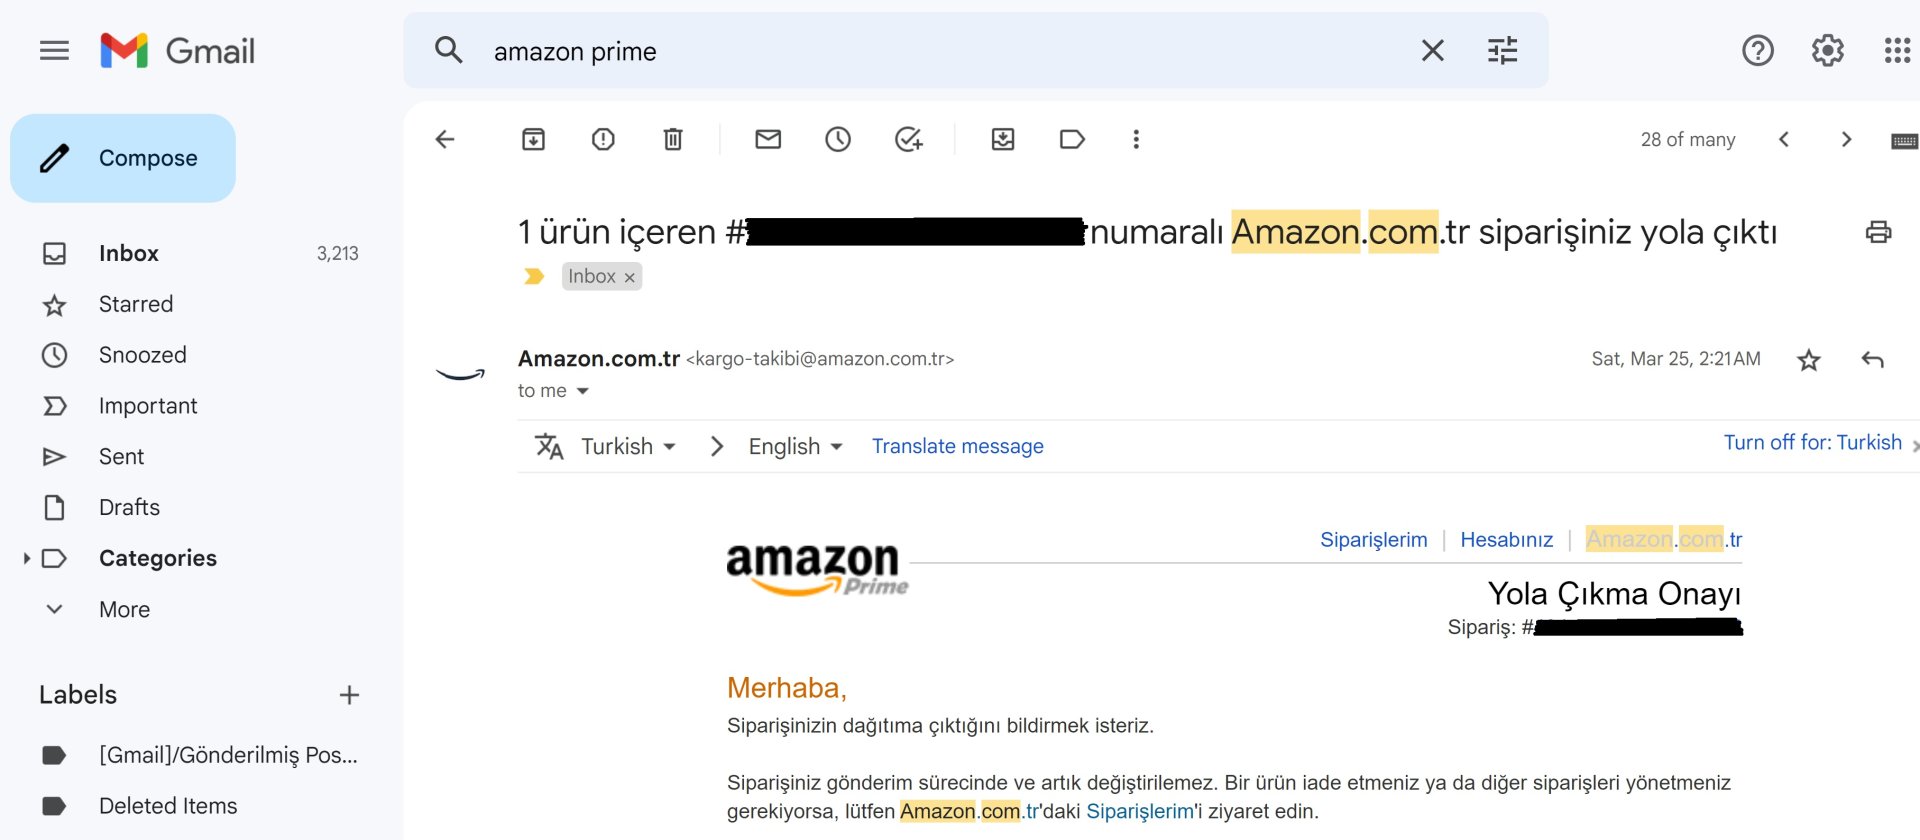This screenshot has height=840, width=1920.
Task: Toggle search filter options
Action: click(1501, 50)
